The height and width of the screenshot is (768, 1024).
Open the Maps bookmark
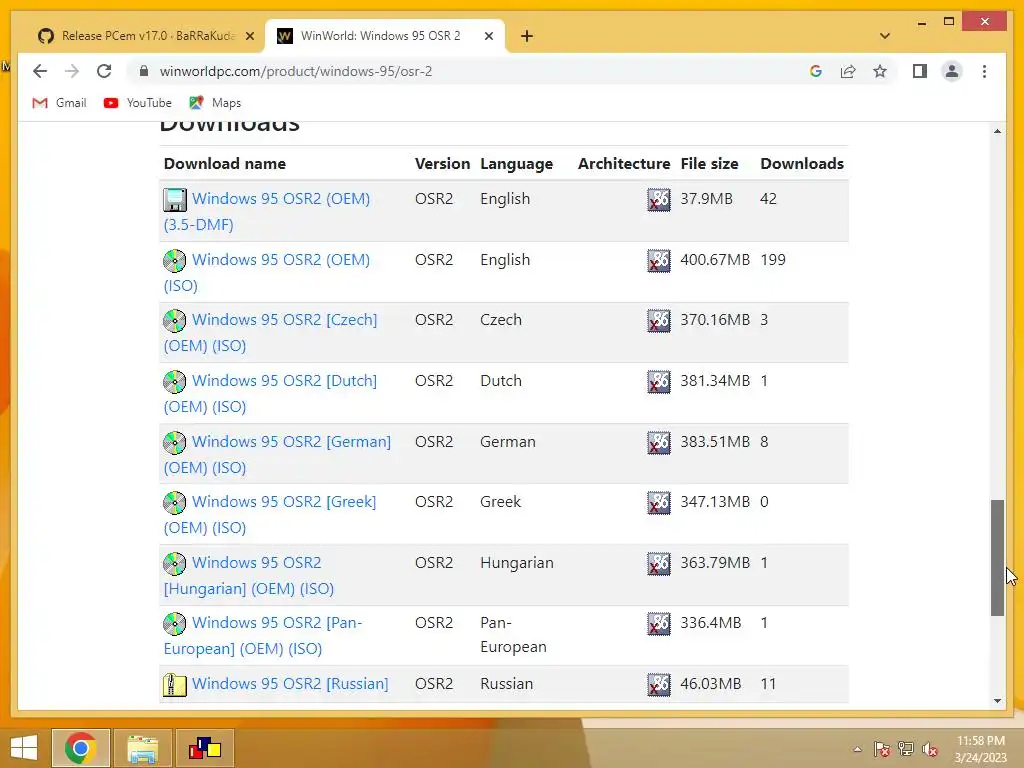point(216,103)
